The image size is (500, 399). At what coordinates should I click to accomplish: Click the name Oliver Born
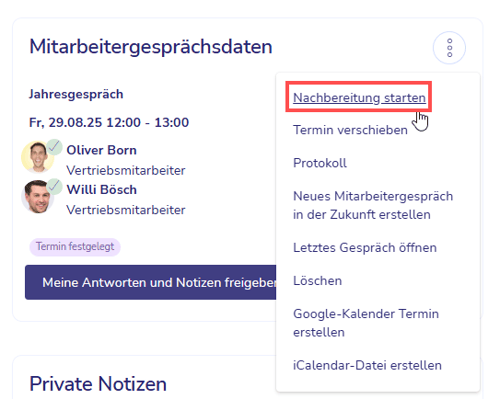tap(101, 150)
